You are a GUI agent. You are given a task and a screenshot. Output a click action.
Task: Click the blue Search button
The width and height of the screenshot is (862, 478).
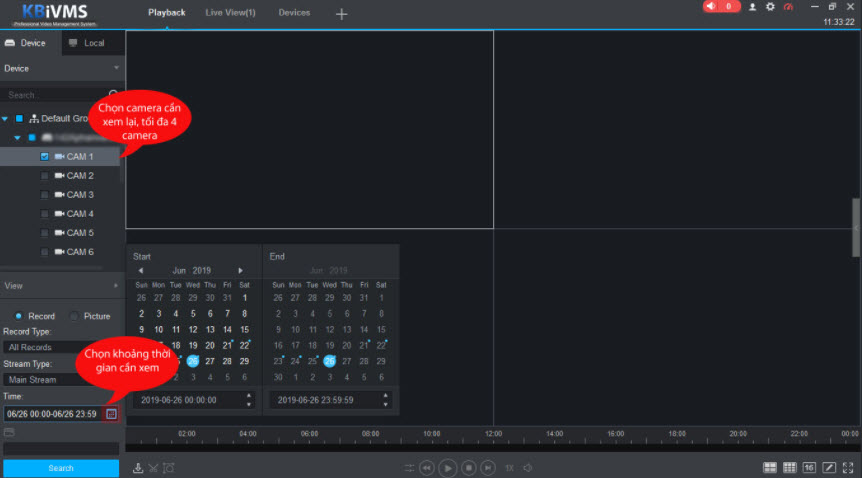[60, 468]
